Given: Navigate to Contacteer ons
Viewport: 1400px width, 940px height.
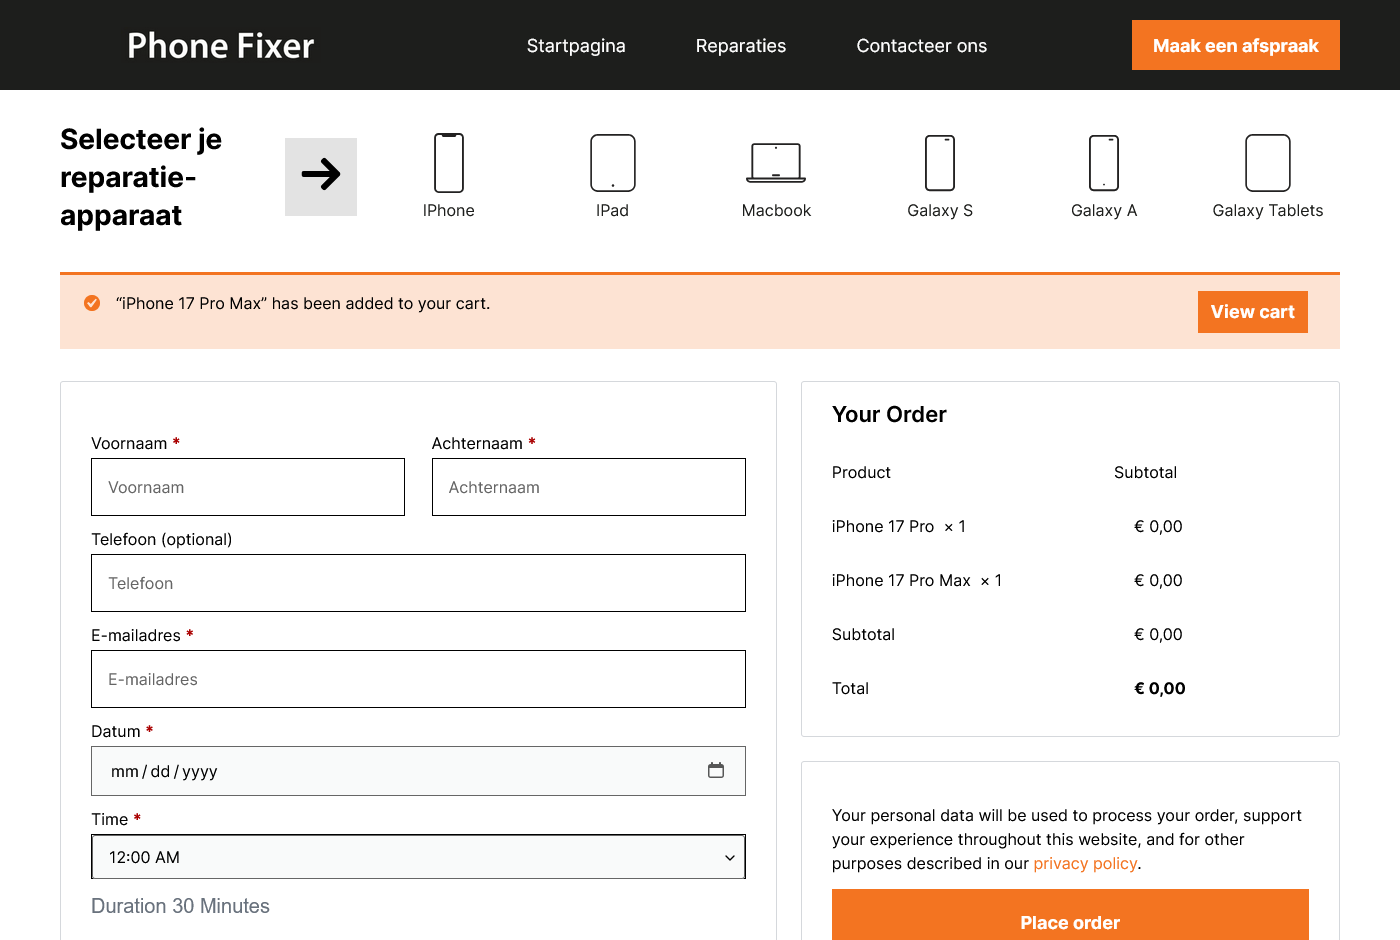Looking at the screenshot, I should (921, 46).
